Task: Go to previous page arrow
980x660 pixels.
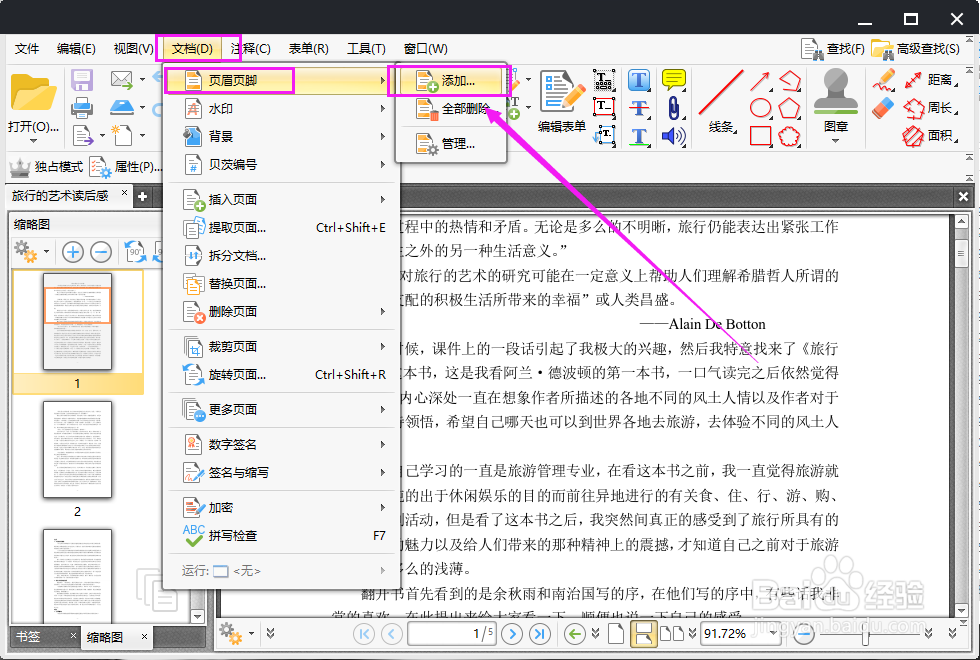Action: [392, 634]
